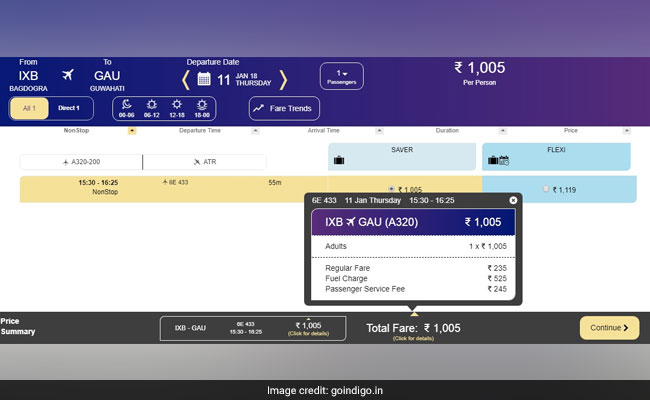Click the Continue button
The height and width of the screenshot is (400, 650).
pyautogui.click(x=609, y=328)
